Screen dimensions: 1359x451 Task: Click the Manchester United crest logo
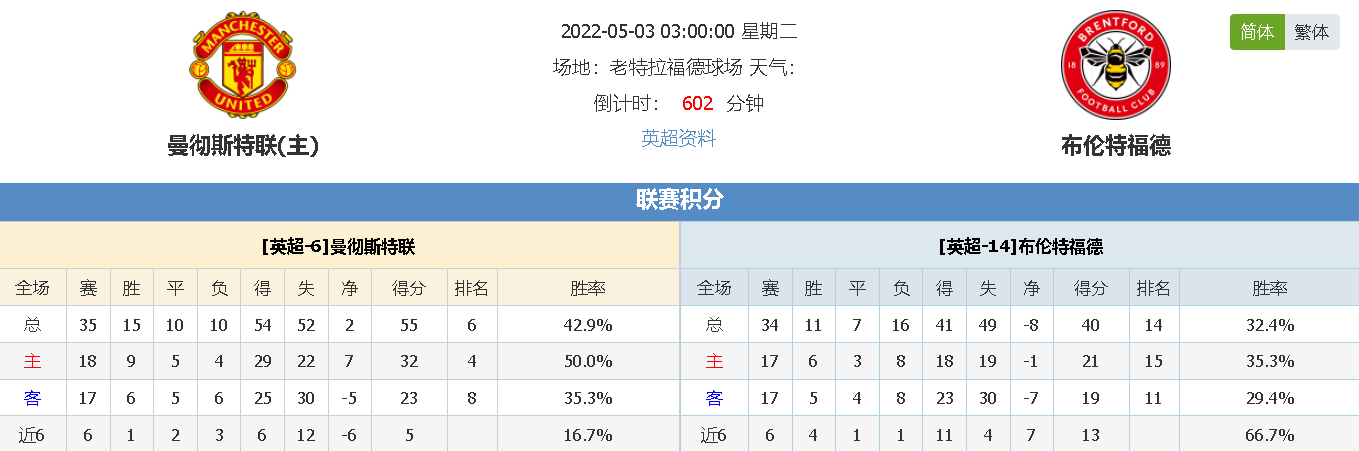[243, 66]
